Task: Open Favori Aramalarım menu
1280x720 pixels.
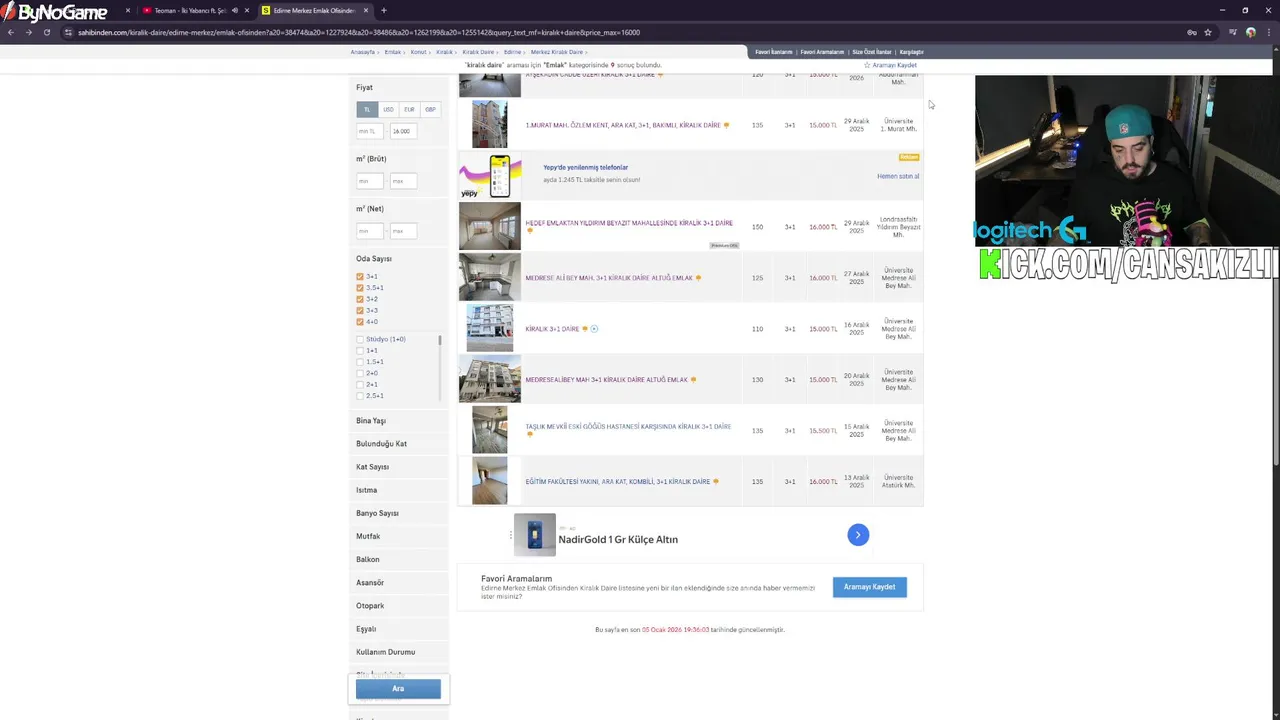Action: click(x=822, y=52)
